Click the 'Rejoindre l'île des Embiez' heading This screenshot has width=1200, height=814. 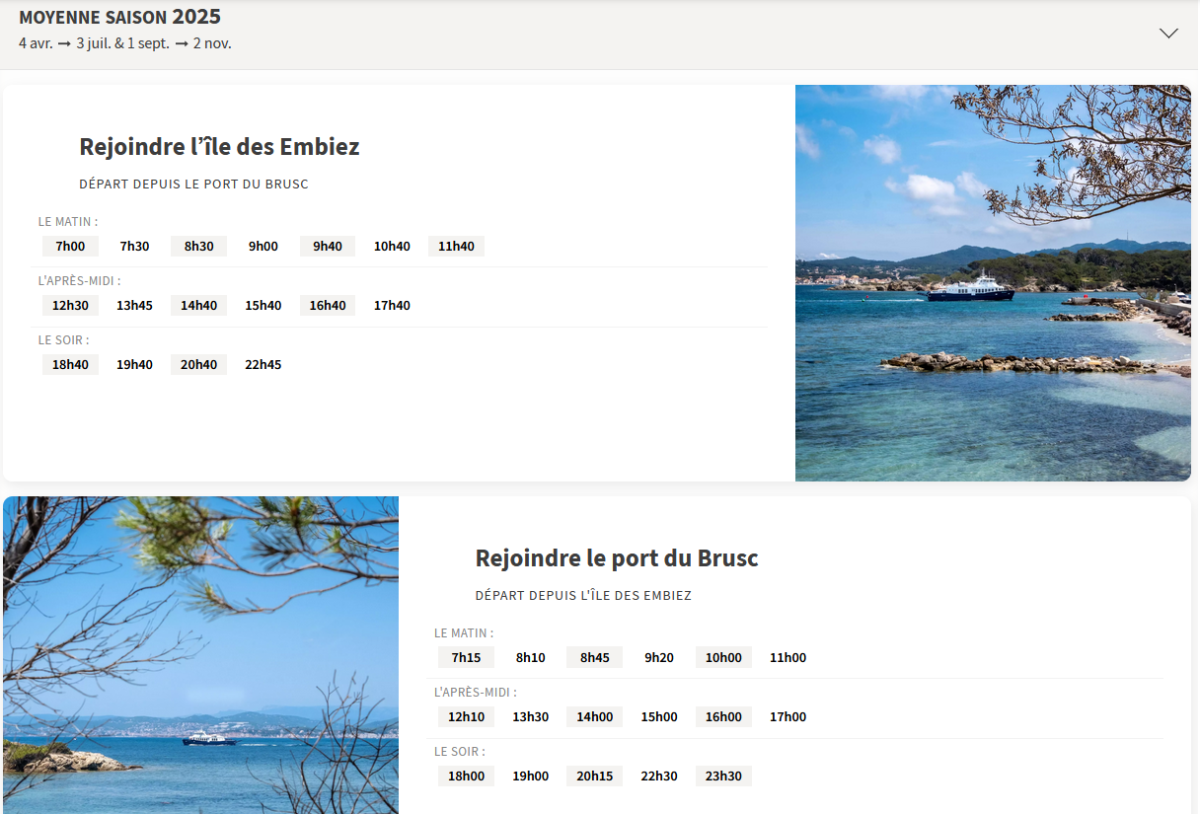point(219,147)
